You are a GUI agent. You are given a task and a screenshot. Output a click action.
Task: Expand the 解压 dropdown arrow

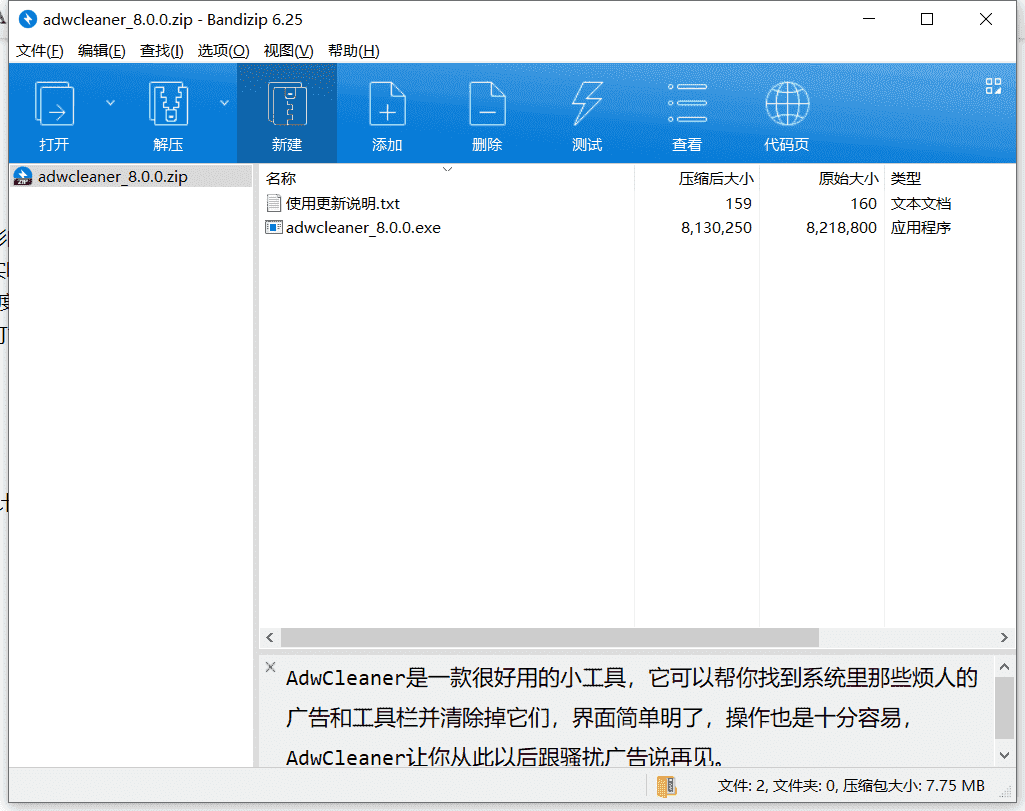(x=224, y=103)
